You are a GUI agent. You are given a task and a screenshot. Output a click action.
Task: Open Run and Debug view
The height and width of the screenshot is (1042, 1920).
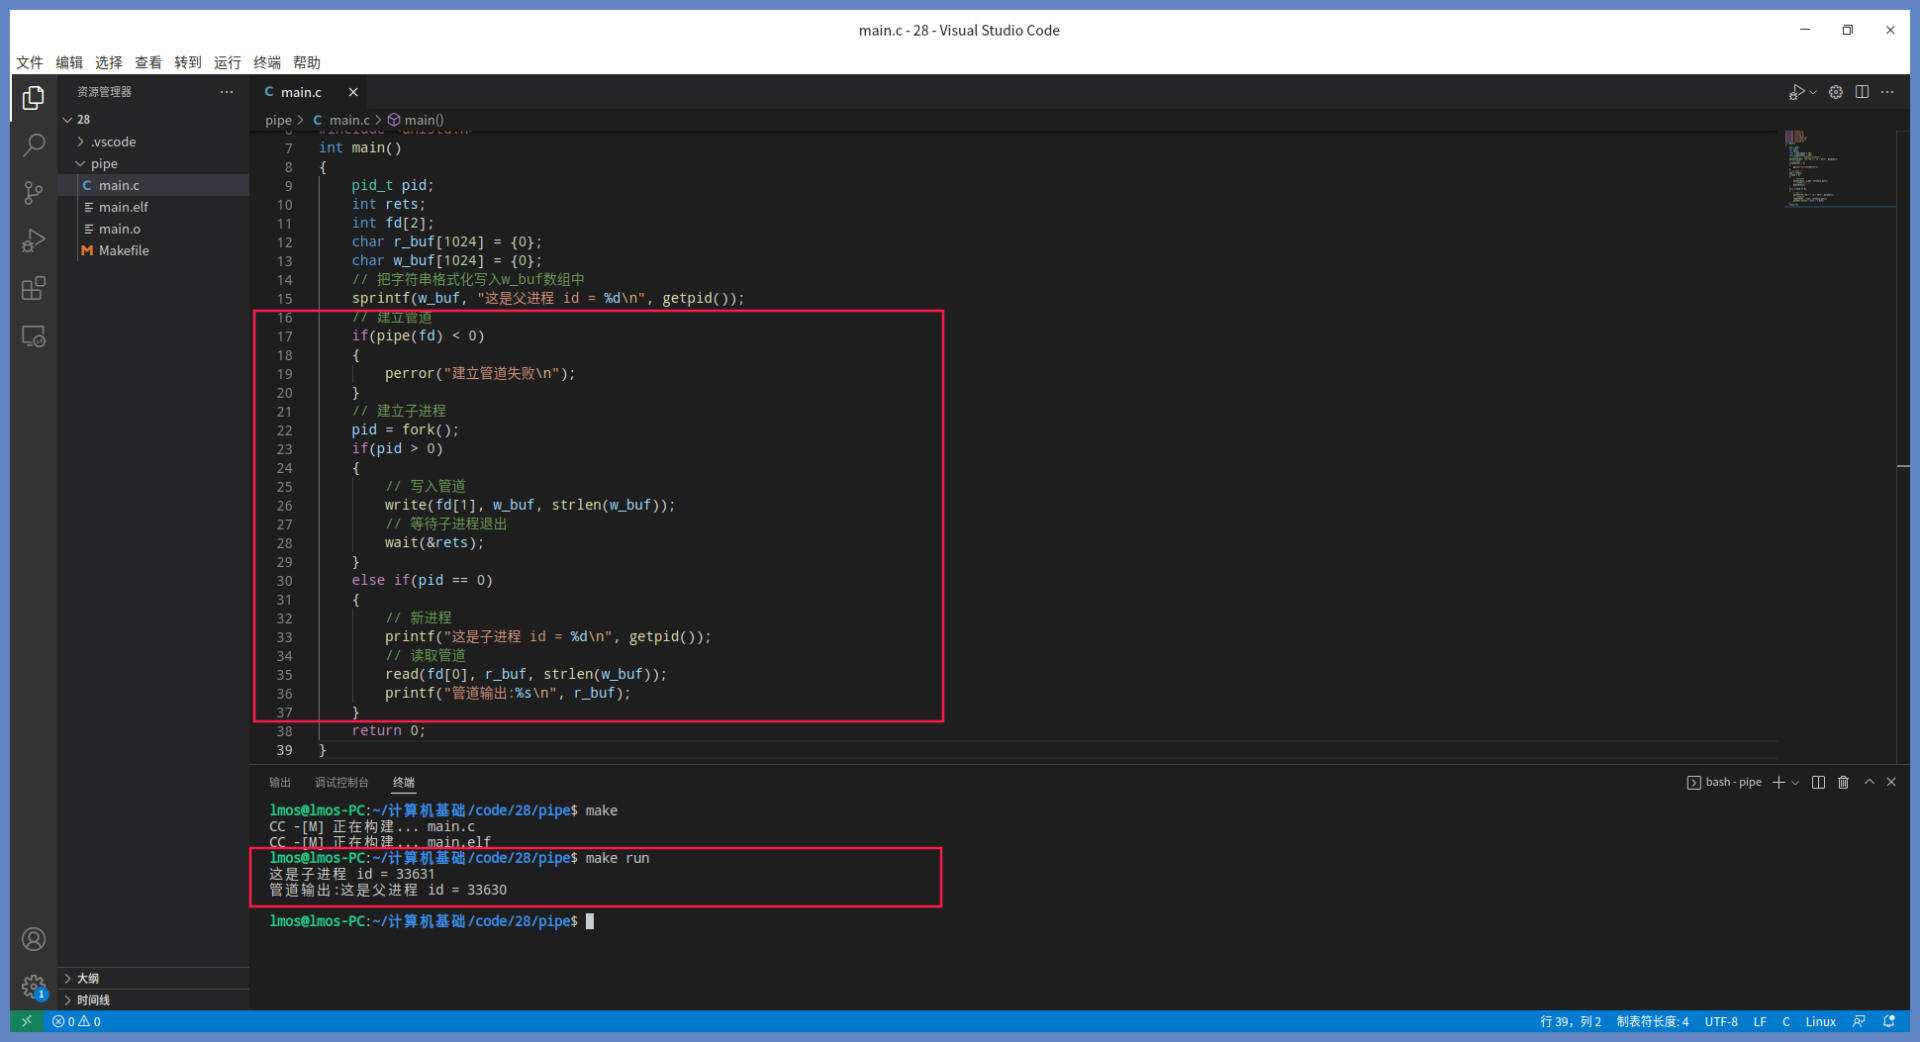(33, 241)
